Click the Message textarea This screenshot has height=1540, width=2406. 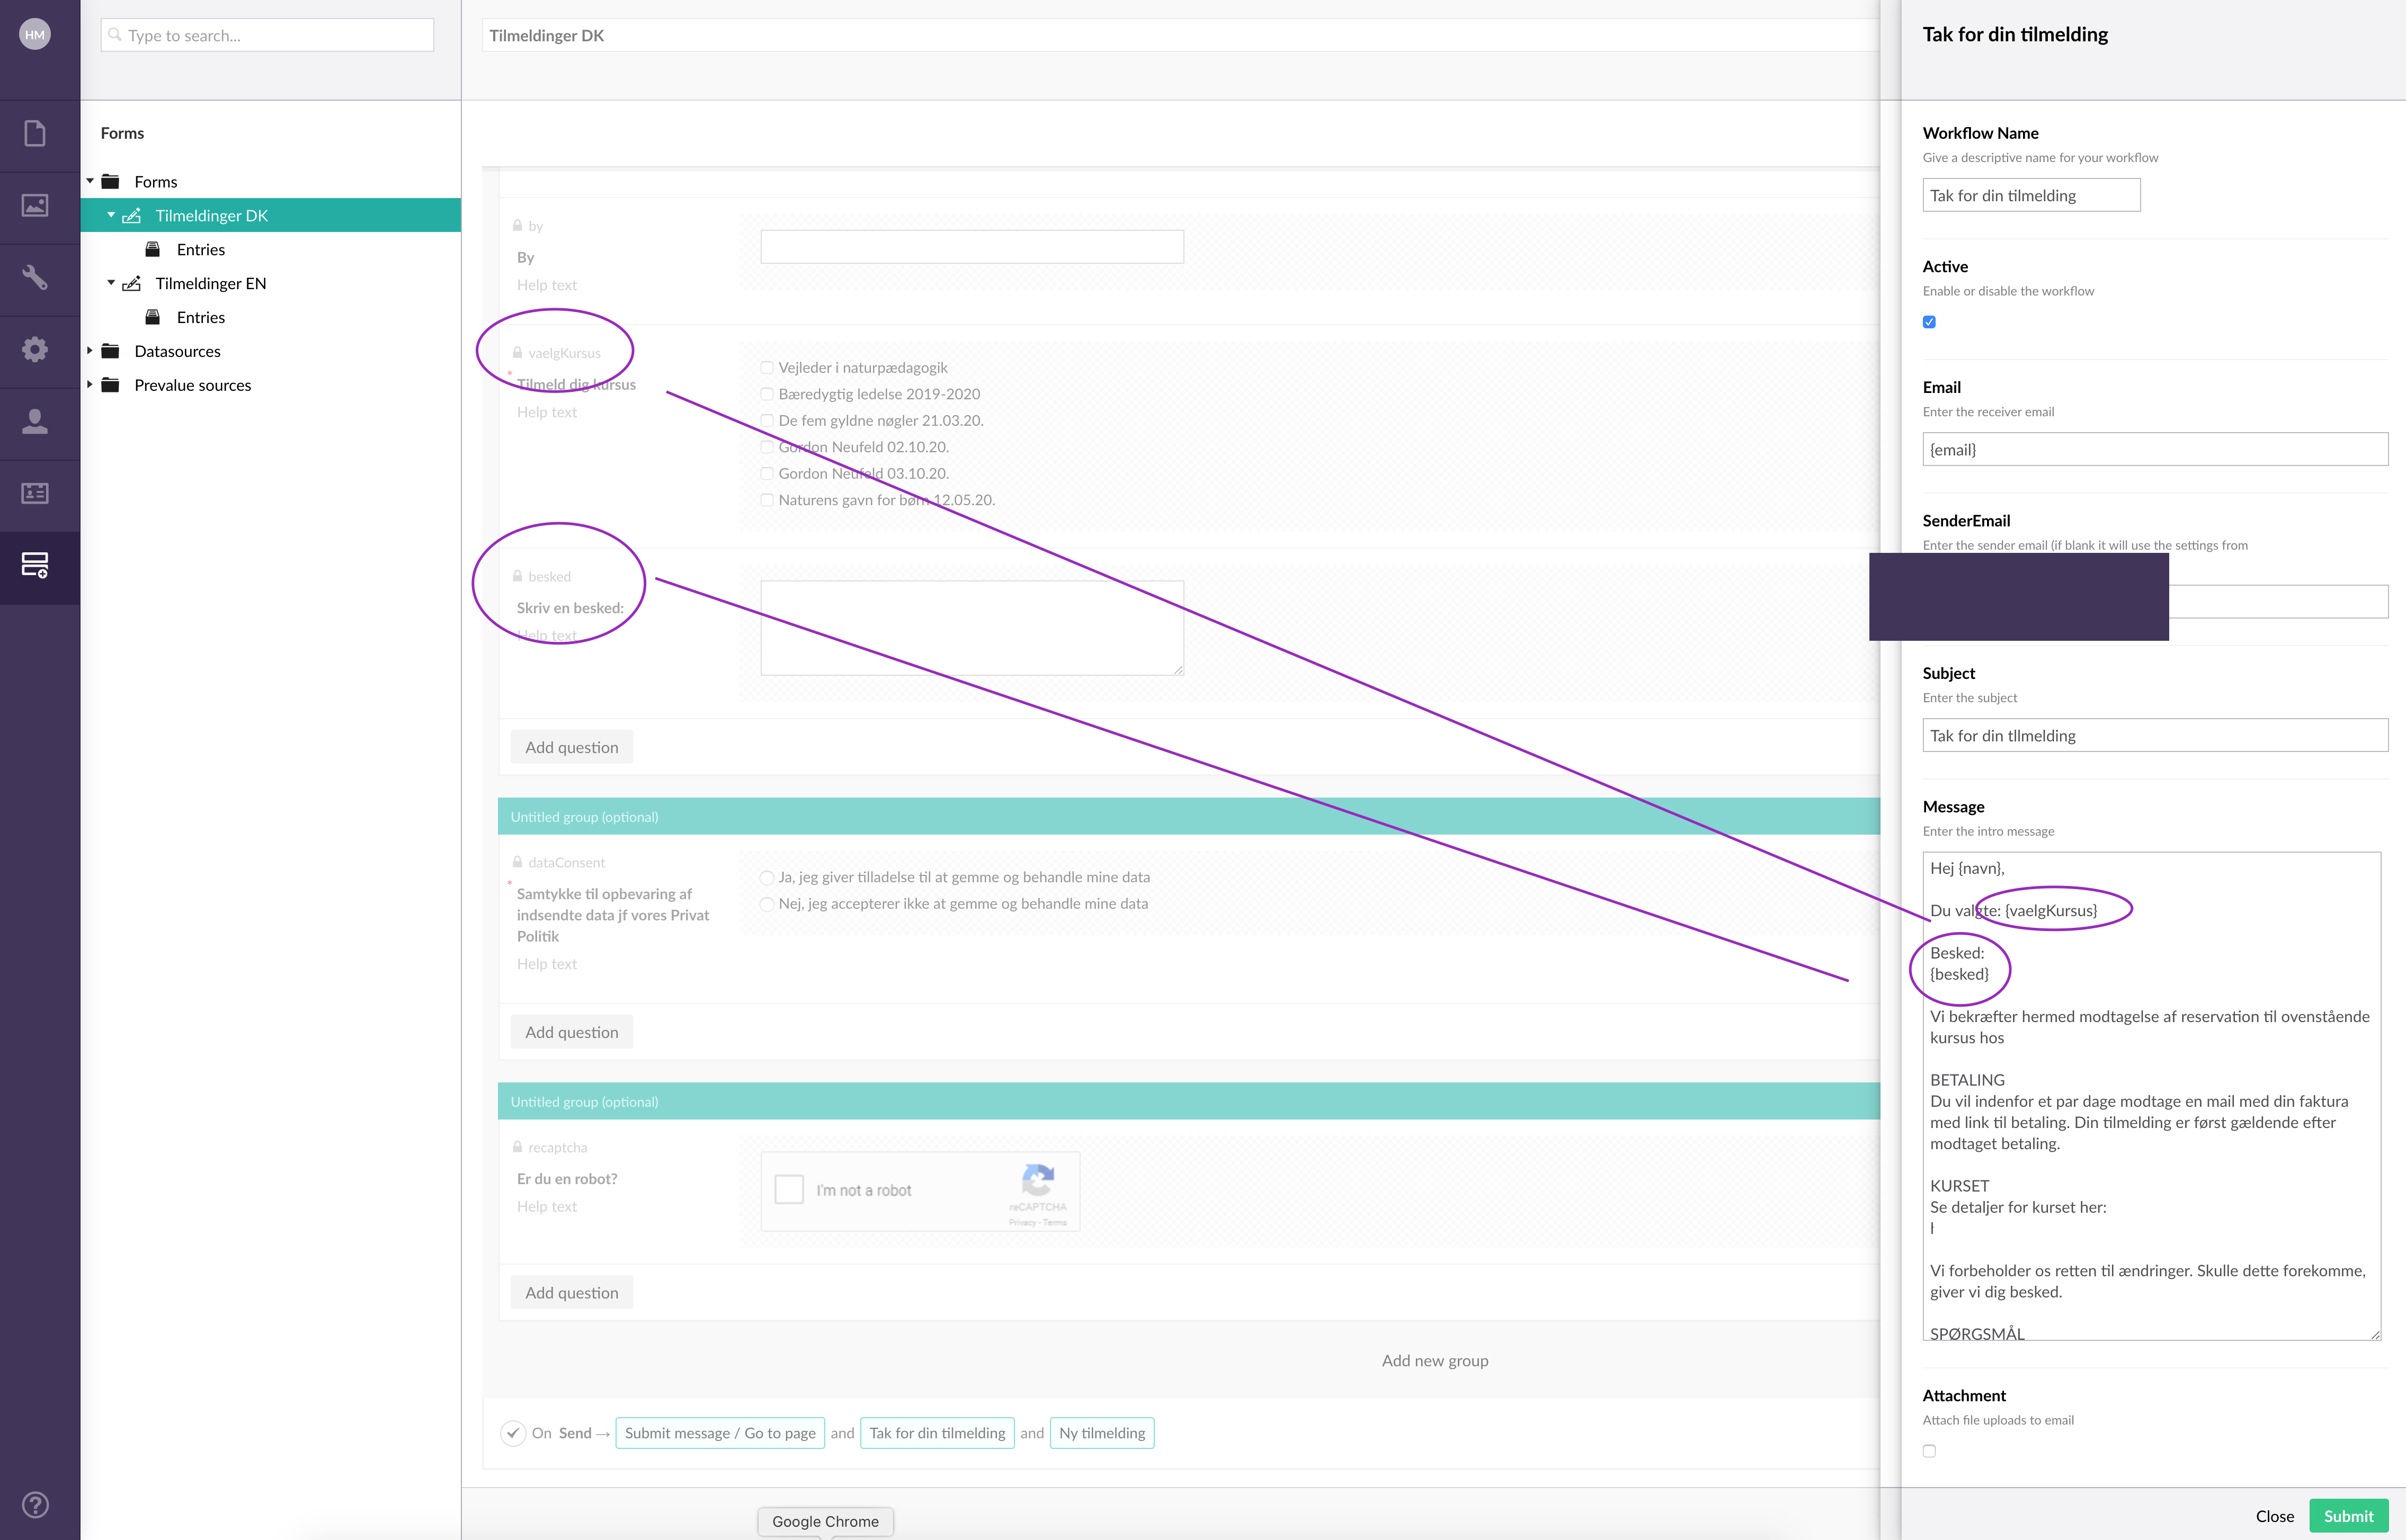[x=2151, y=1096]
